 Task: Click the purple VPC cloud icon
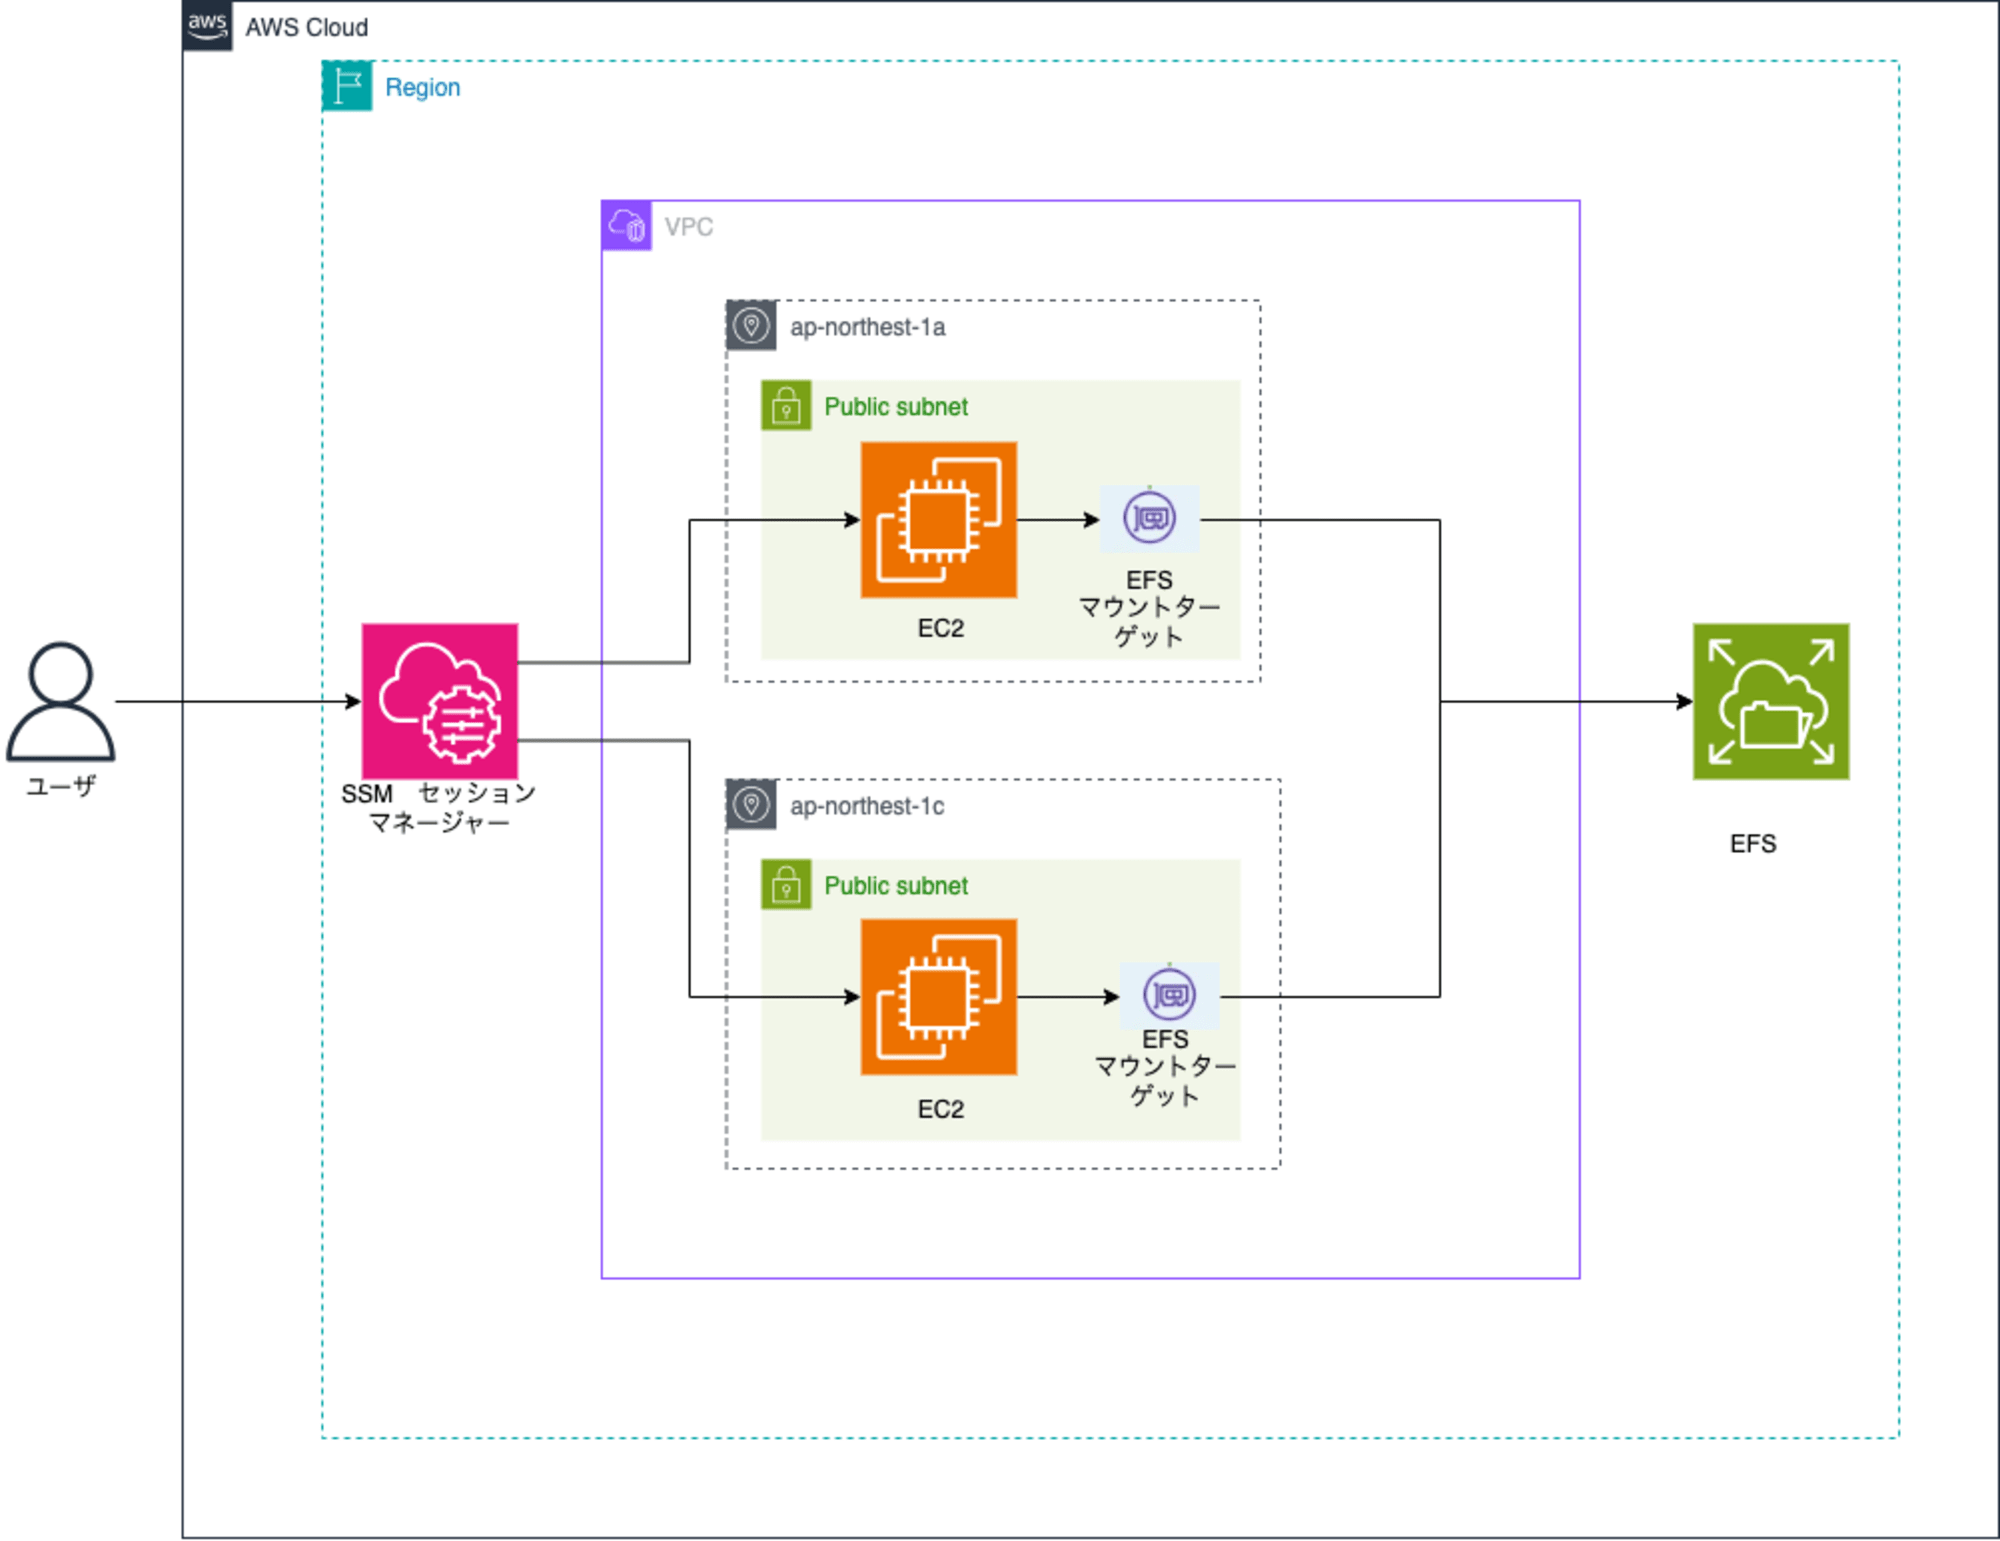(x=627, y=226)
